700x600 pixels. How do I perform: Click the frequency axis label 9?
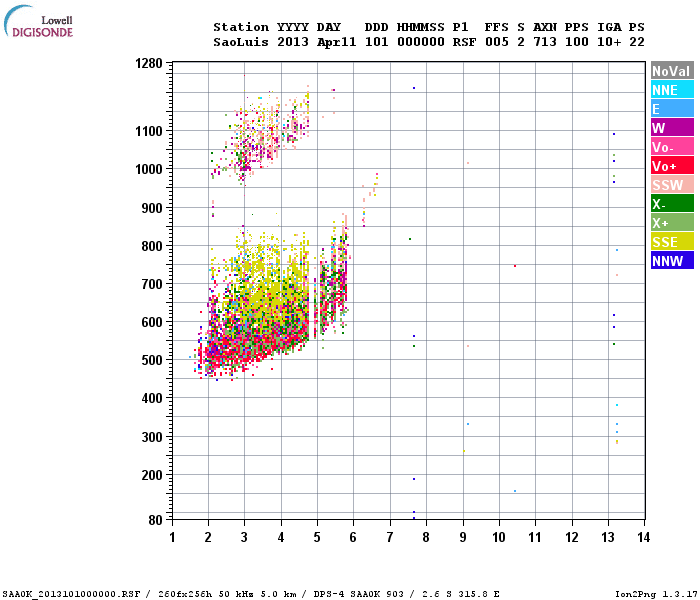(x=463, y=537)
